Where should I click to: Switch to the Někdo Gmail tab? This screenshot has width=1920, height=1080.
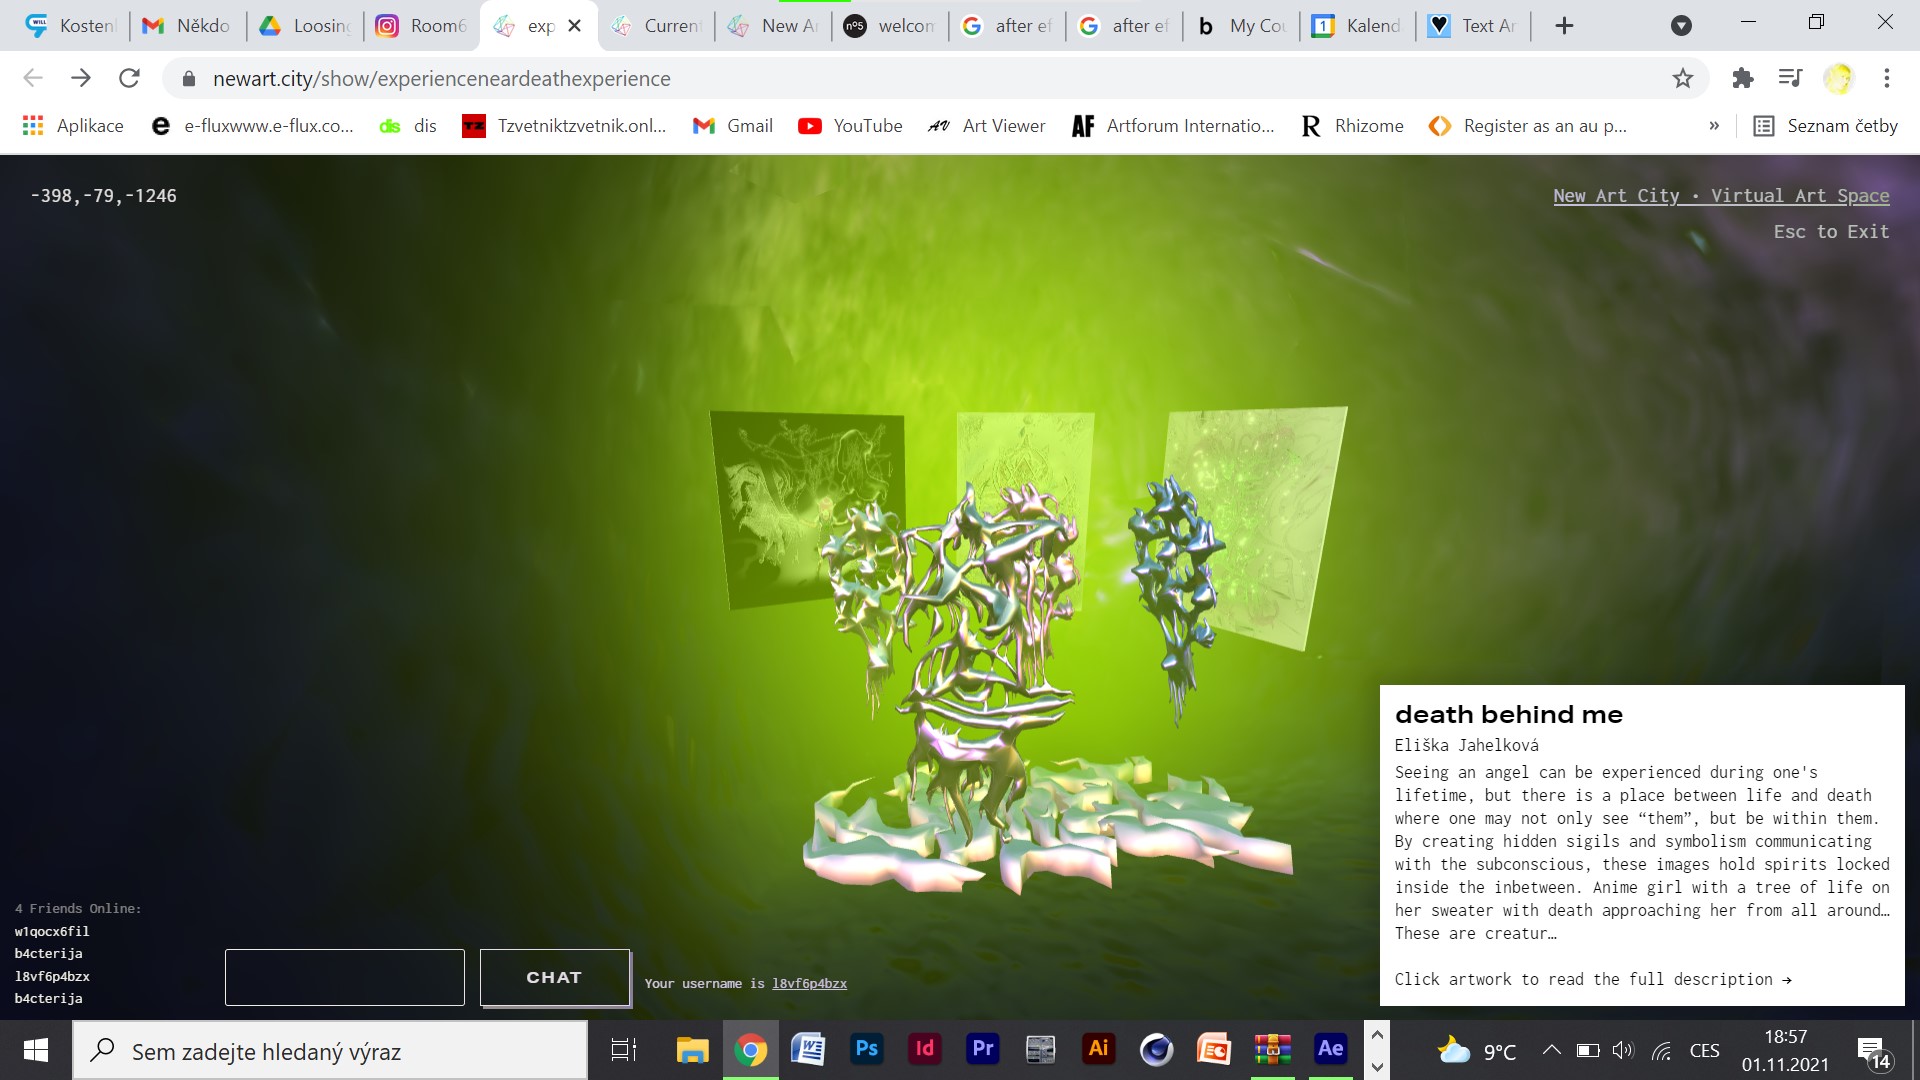(187, 26)
